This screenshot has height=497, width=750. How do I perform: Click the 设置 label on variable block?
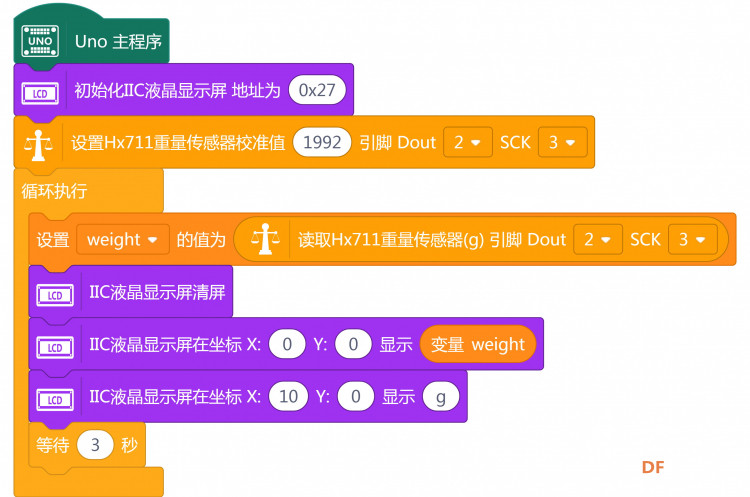click(53, 240)
